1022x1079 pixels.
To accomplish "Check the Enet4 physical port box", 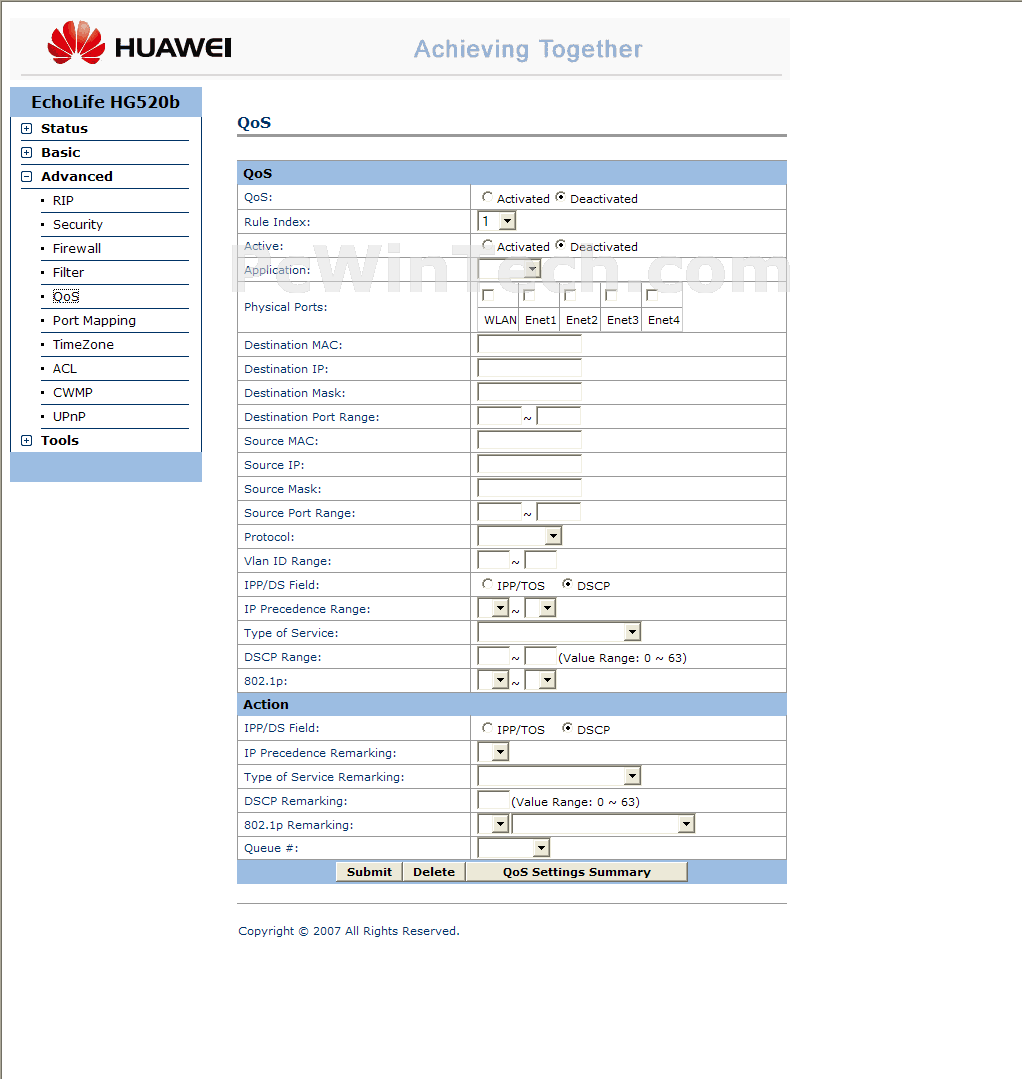I will pyautogui.click(x=652, y=295).
